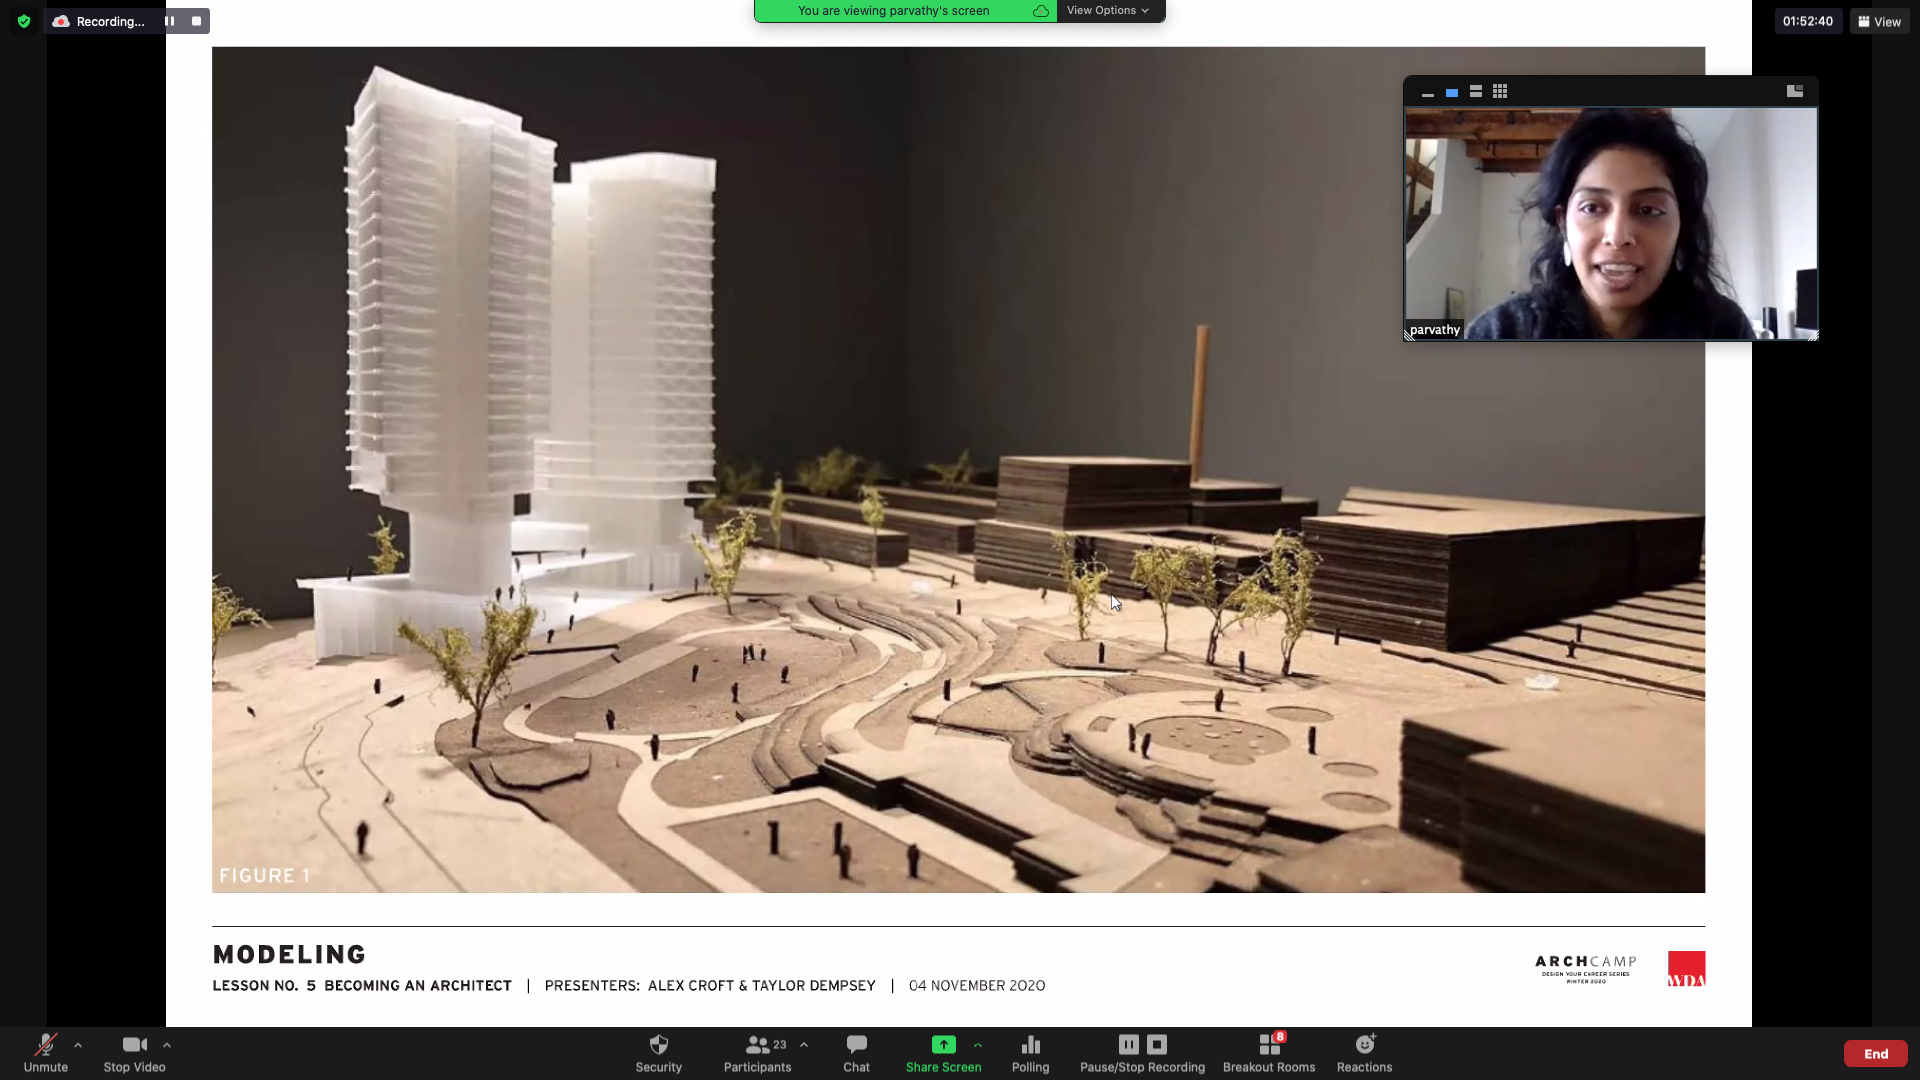Stop recording in bottom toolbar
The width and height of the screenshot is (1920, 1080).
[1157, 1044]
